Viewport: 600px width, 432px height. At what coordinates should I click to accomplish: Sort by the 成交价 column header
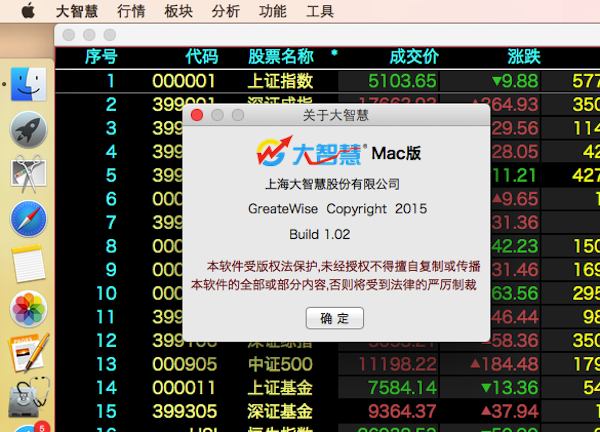tap(414, 56)
